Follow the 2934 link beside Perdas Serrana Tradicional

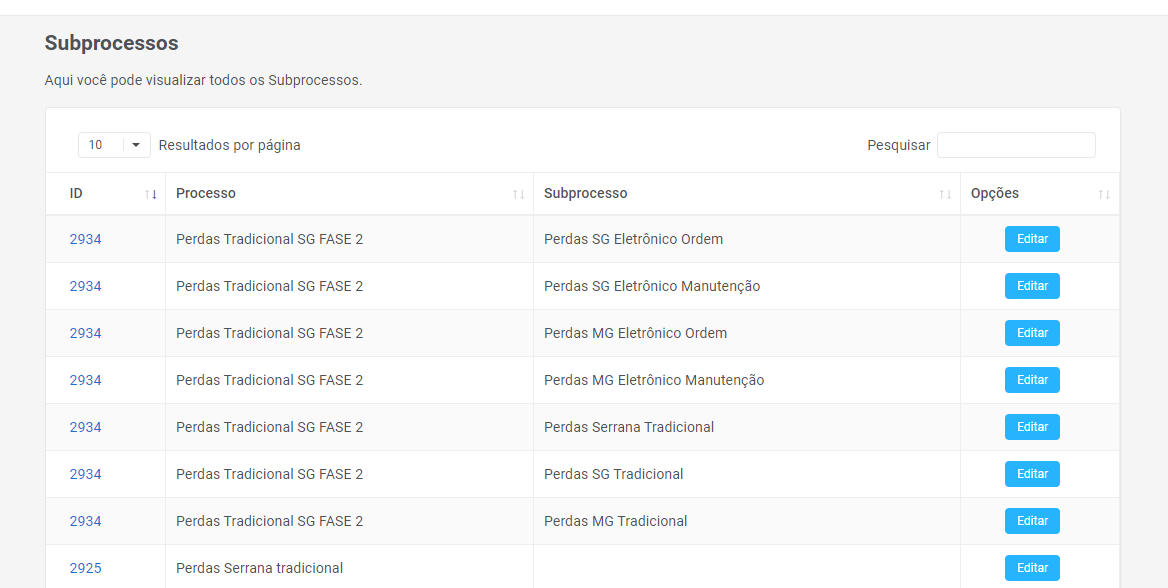tap(86, 427)
